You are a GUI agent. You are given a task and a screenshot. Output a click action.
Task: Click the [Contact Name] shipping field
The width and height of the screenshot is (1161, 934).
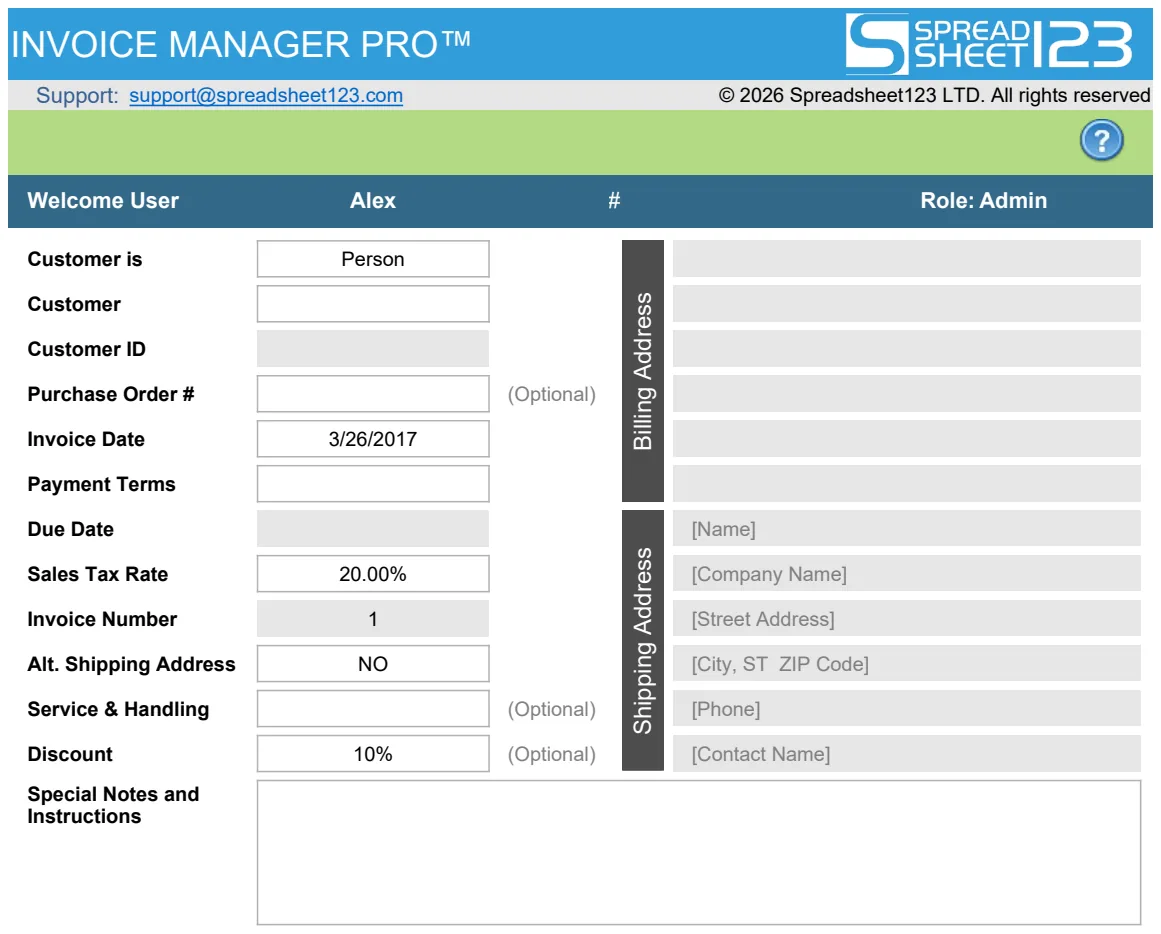click(x=906, y=754)
